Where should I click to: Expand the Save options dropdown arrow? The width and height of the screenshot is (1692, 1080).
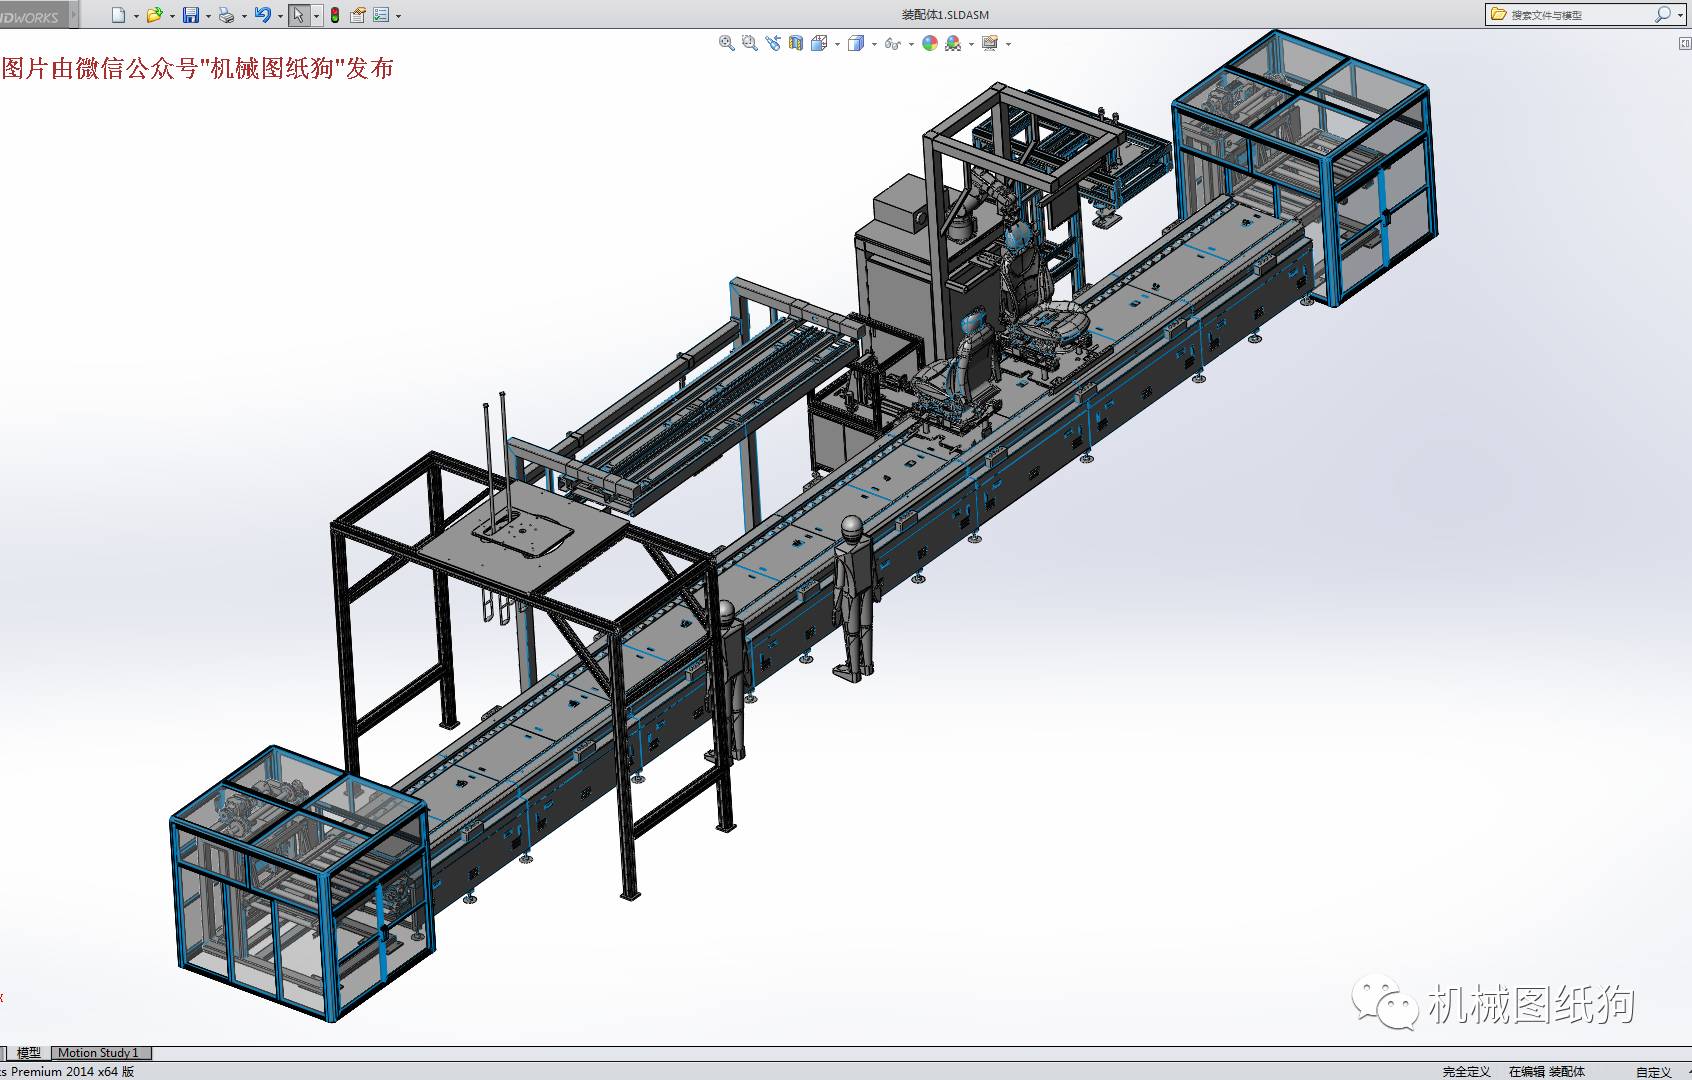(208, 16)
